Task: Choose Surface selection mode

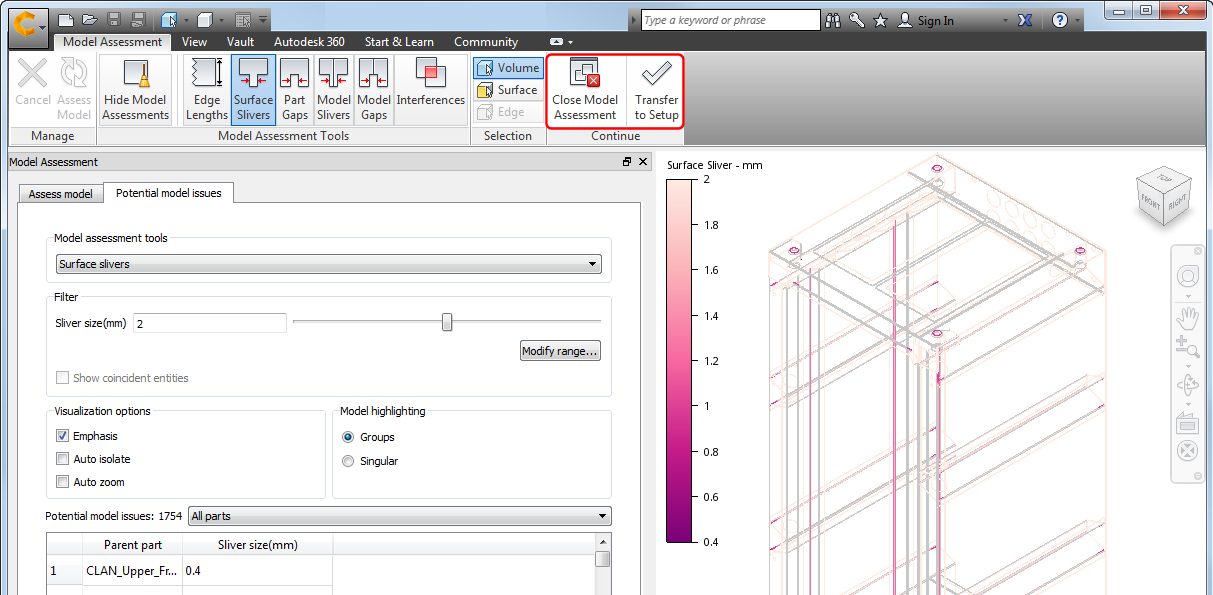Action: pos(508,90)
